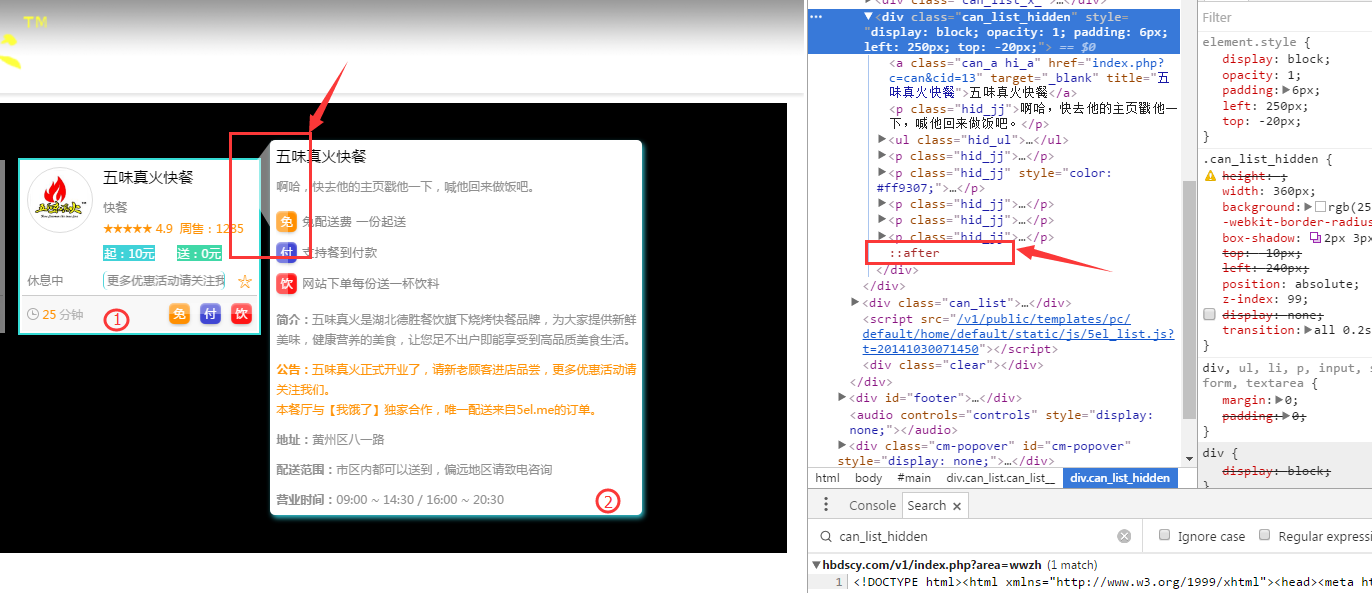Click the 营业时间 hours line in popup

(x=390, y=499)
